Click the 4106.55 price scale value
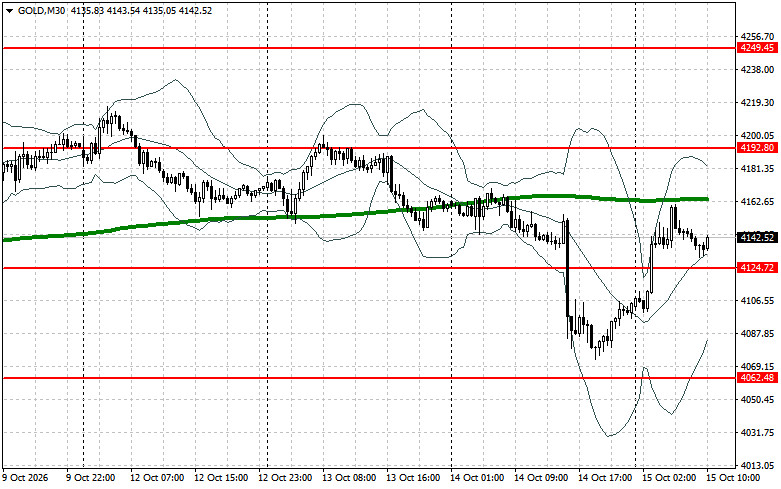Image resolution: width=781 pixels, height=489 pixels. tap(758, 301)
